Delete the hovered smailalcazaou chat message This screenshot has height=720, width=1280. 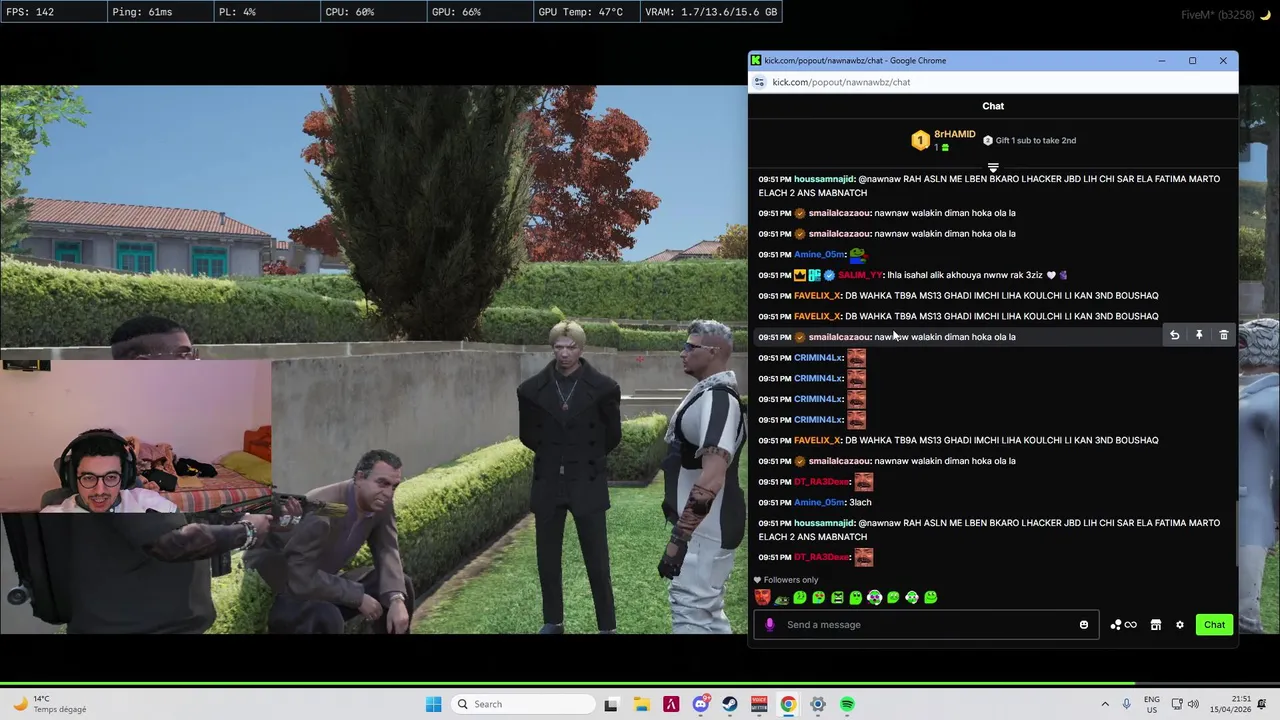(1223, 336)
